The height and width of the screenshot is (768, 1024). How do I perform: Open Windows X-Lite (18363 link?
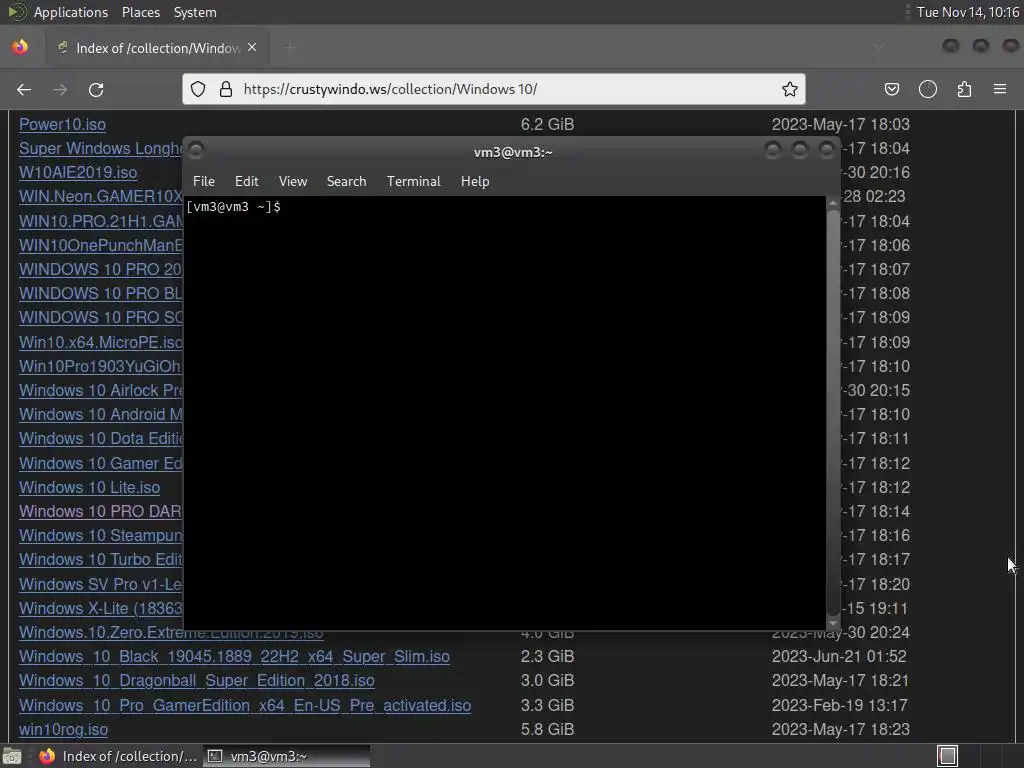click(101, 608)
